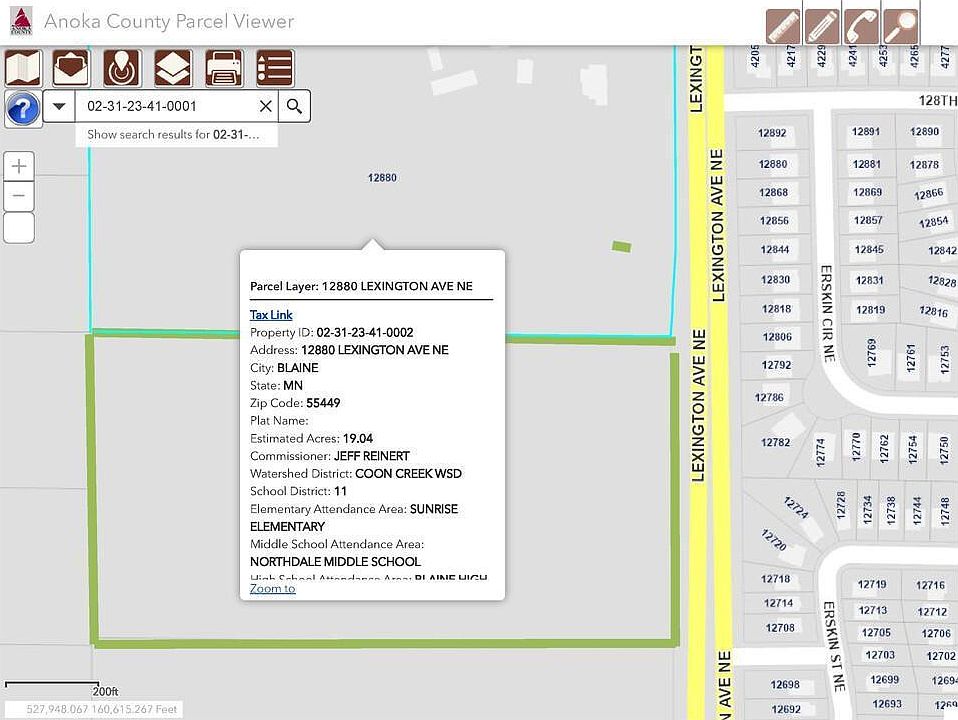Image resolution: width=958 pixels, height=720 pixels.
Task: Click parcel number 12844 on map
Action: [x=775, y=249]
